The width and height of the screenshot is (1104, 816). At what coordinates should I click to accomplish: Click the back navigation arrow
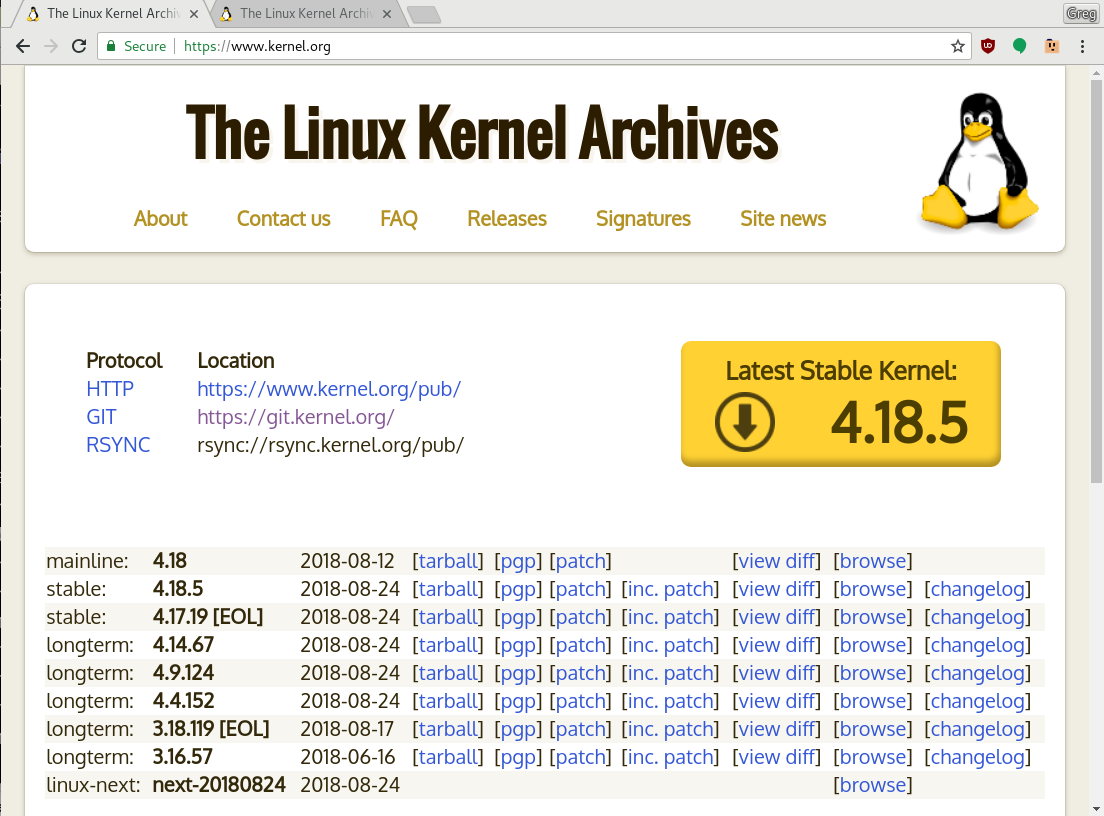[22, 46]
